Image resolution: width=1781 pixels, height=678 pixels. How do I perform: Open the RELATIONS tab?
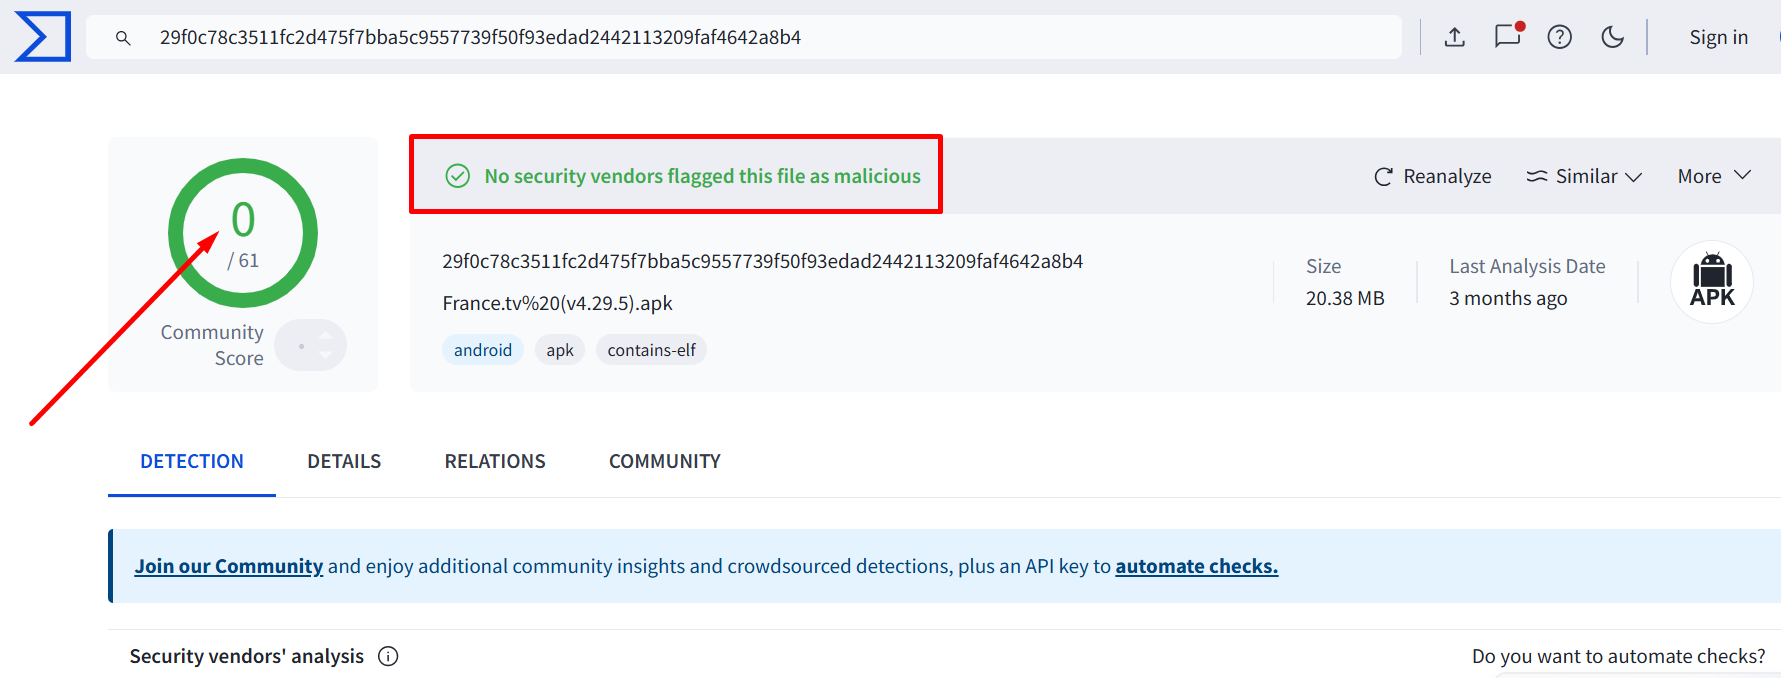[x=495, y=461]
